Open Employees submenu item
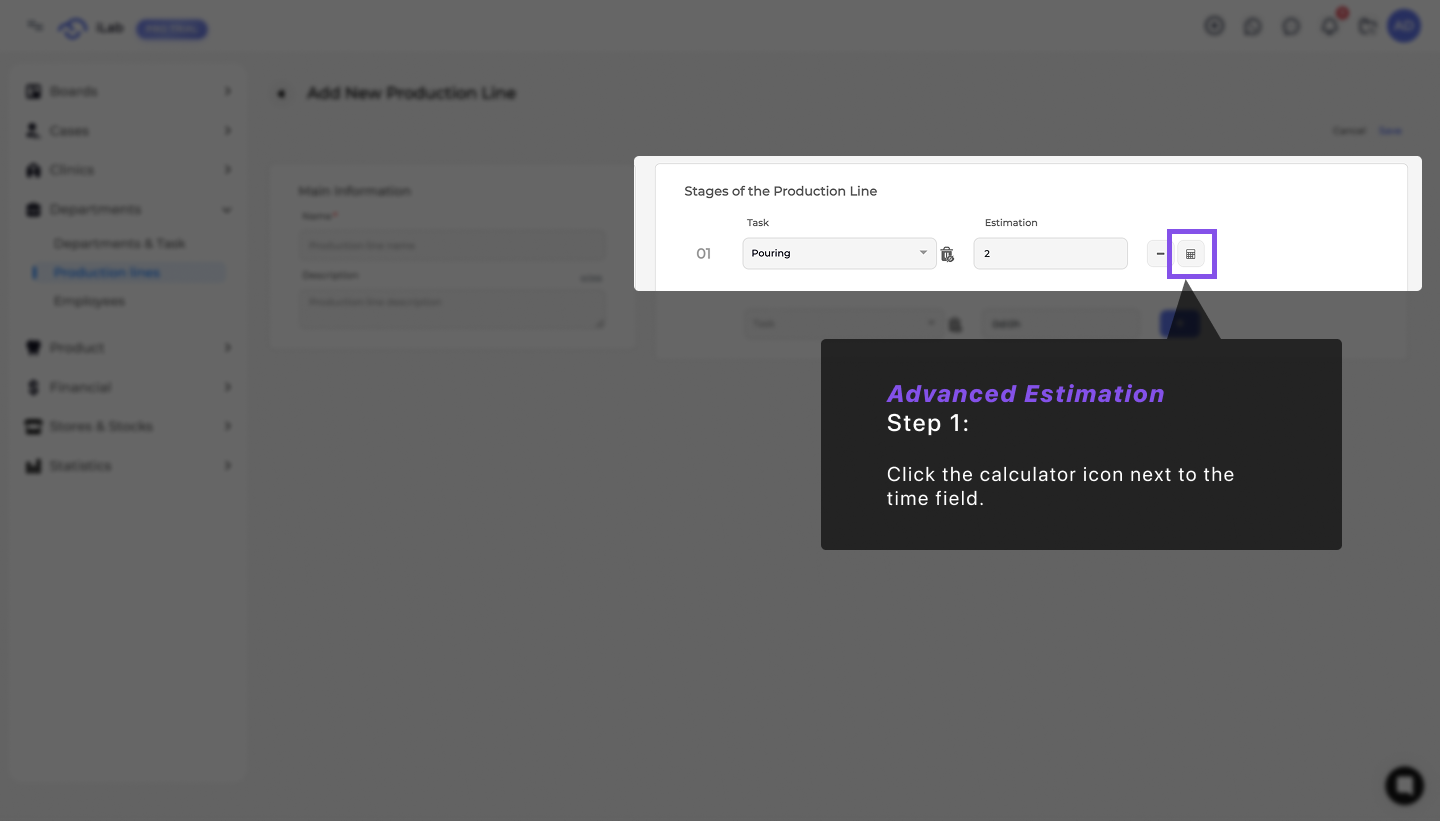 [89, 301]
